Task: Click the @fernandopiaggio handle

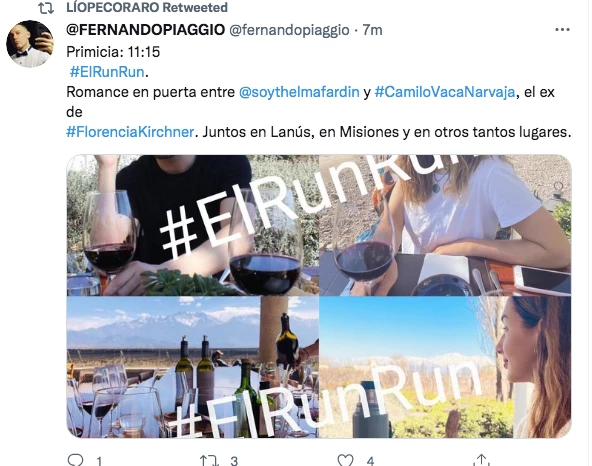Action: 289,30
